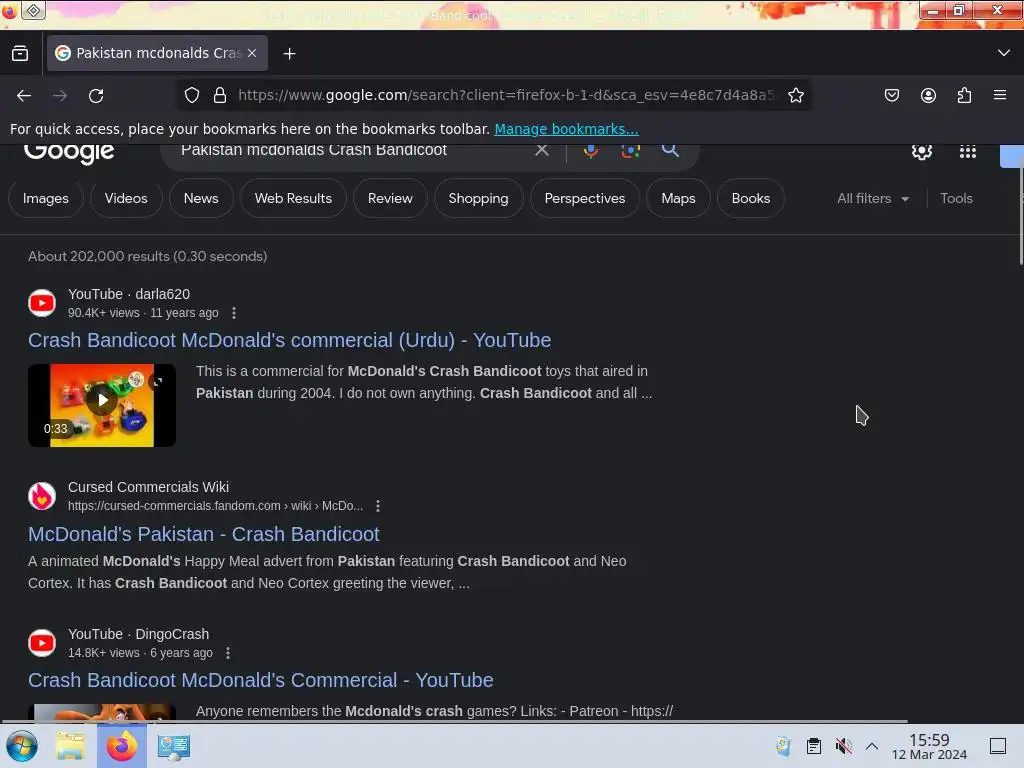The width and height of the screenshot is (1024, 768).
Task: Bookmark this page with star icon
Action: 795,95
